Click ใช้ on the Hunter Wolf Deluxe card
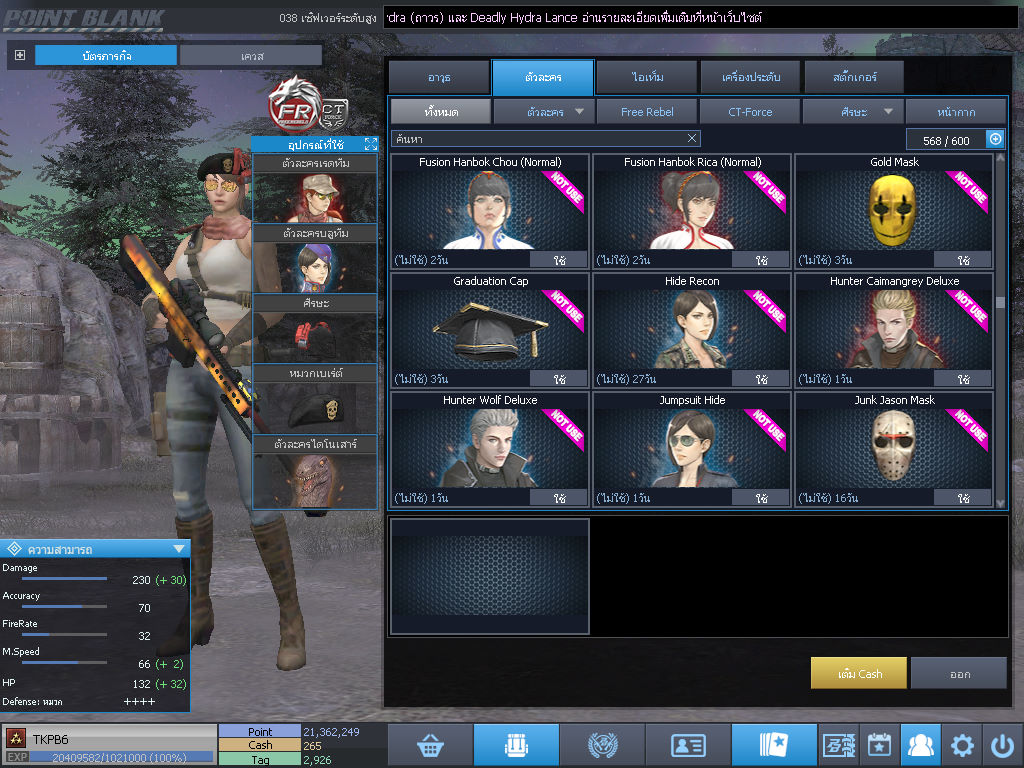Image resolution: width=1024 pixels, height=768 pixels. (x=559, y=498)
